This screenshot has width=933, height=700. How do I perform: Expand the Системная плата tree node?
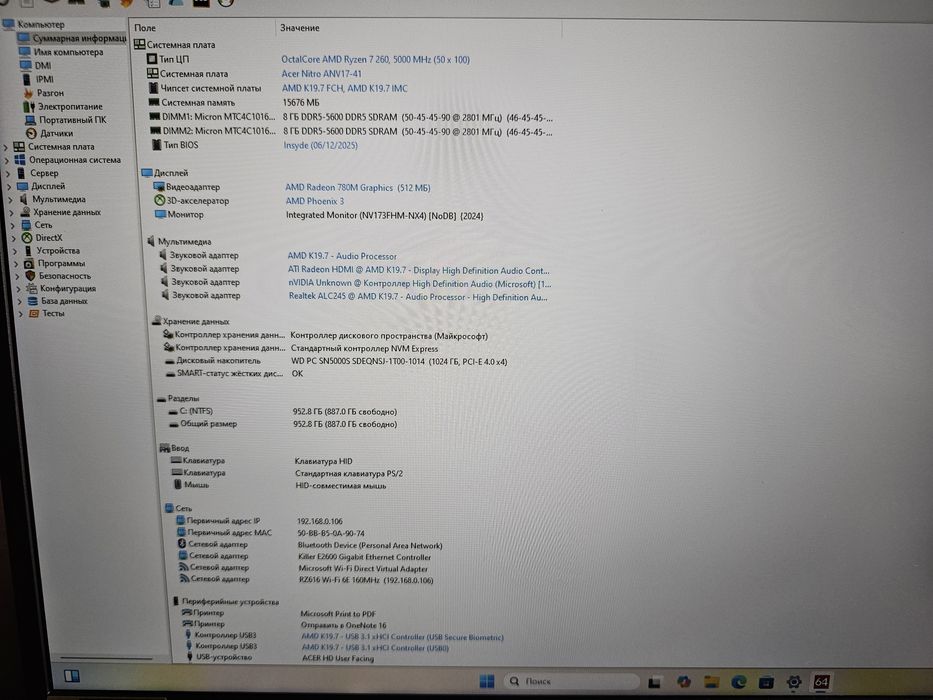(x=6, y=146)
